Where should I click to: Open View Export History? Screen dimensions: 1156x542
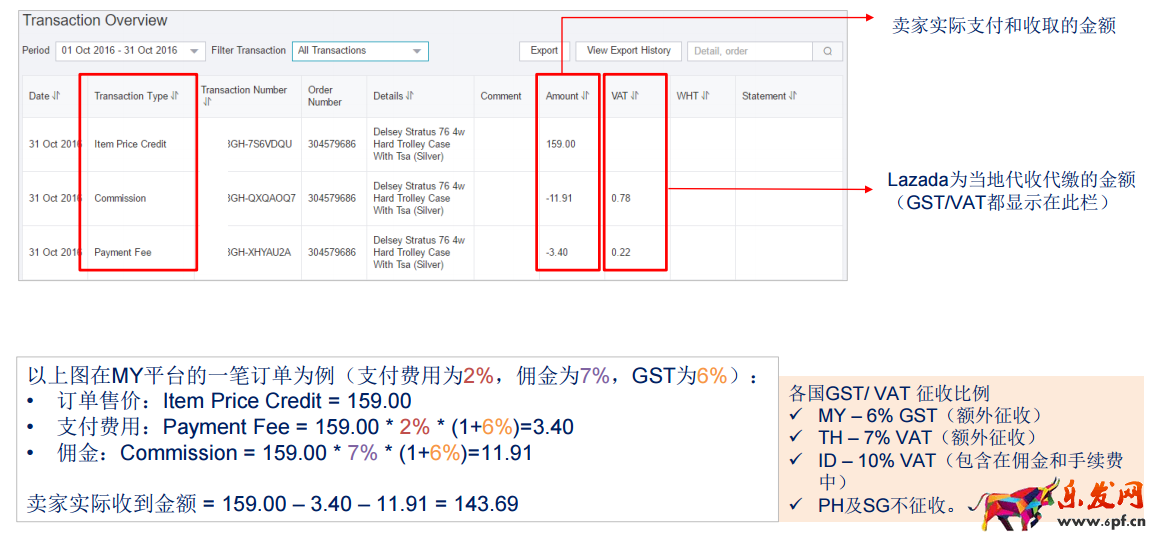click(628, 51)
